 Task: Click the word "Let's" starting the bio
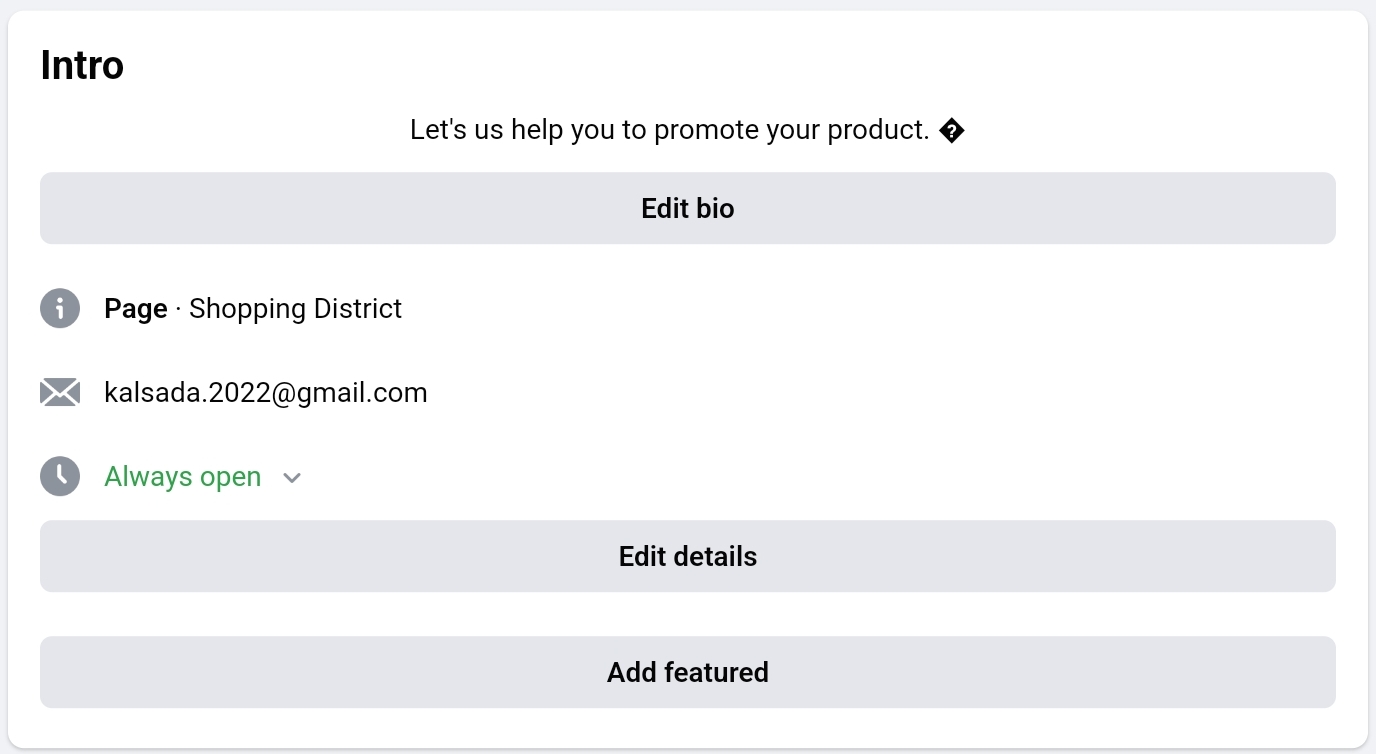[439, 130]
